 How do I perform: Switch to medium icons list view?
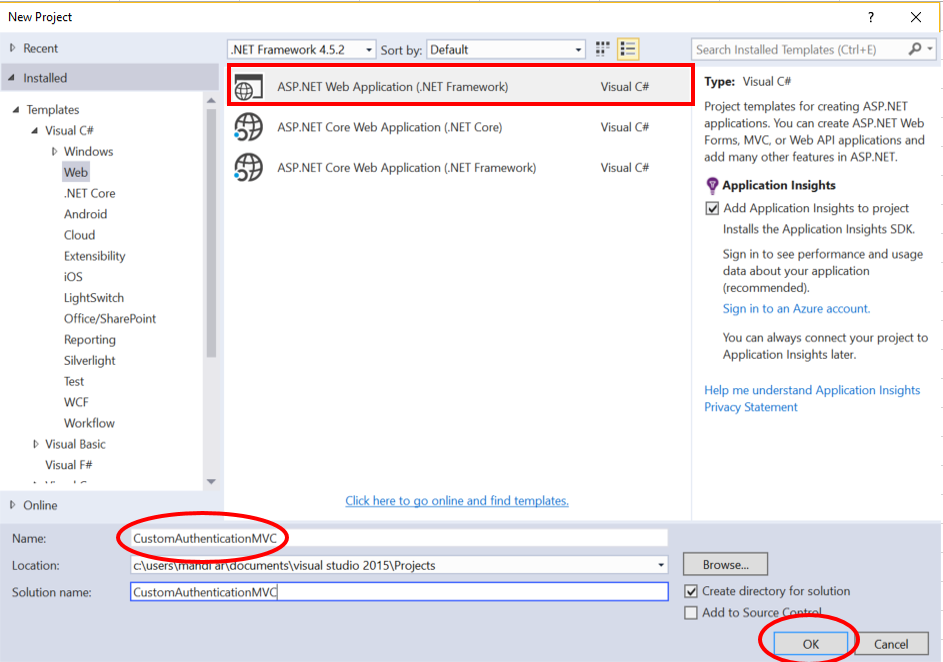(x=628, y=49)
